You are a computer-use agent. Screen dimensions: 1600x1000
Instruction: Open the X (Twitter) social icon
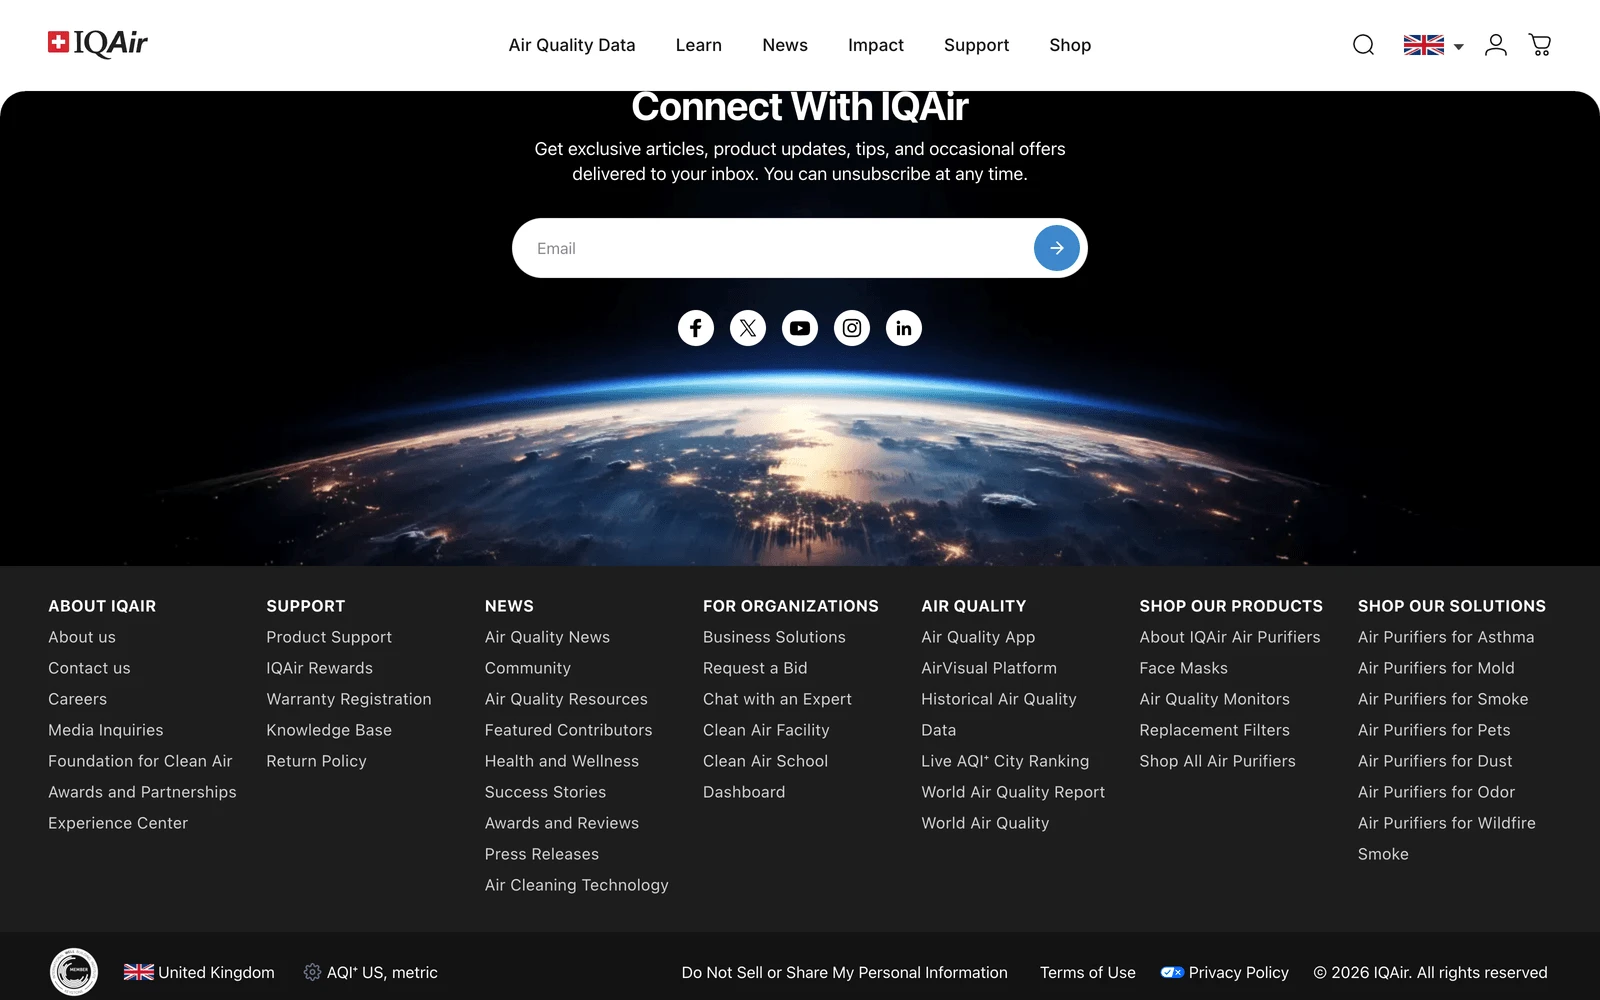[x=748, y=328]
